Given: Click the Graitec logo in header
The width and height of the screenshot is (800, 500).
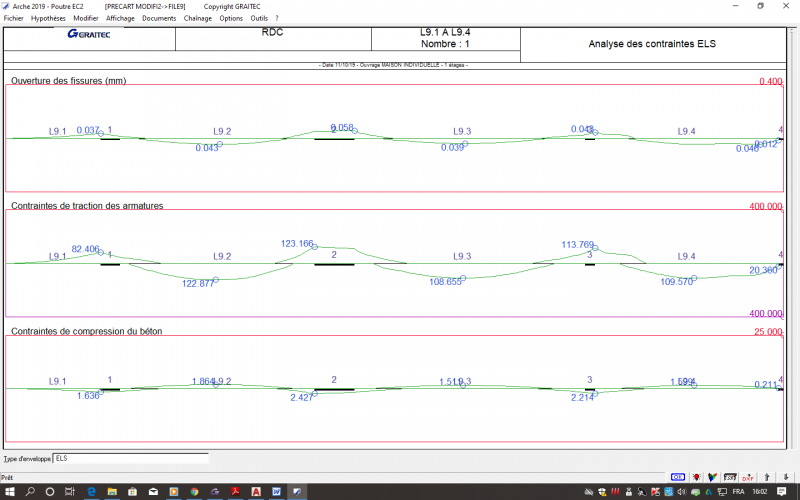Looking at the screenshot, I should point(89,34).
